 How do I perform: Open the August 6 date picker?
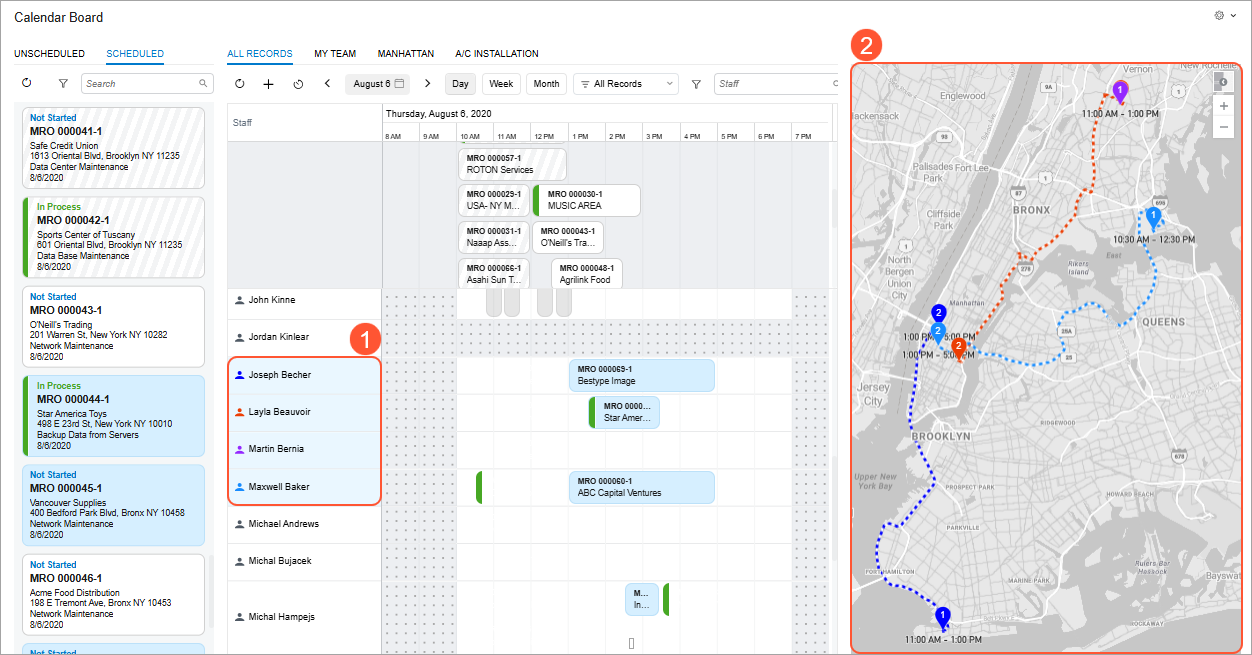(x=377, y=84)
